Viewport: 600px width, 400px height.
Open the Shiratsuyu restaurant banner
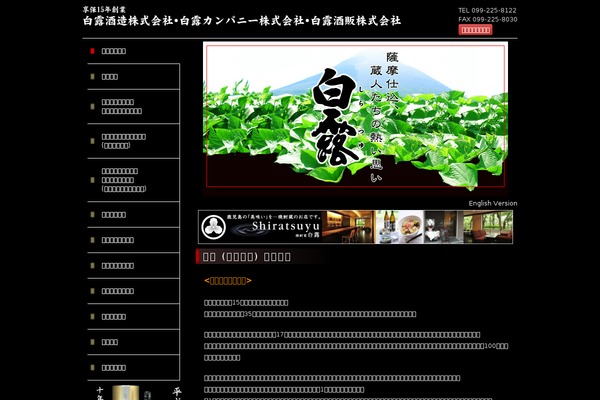tap(355, 227)
